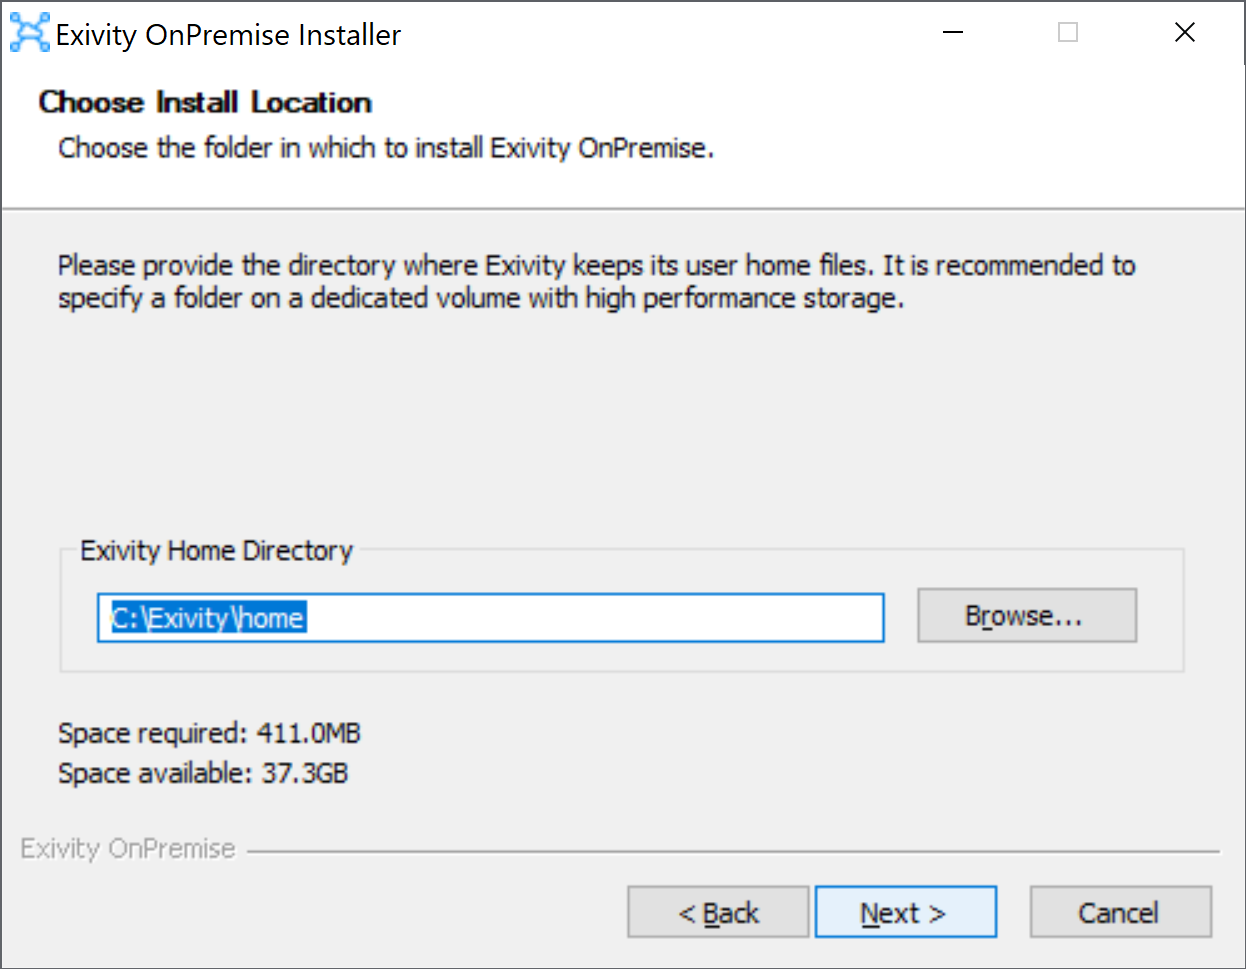Image resolution: width=1246 pixels, height=969 pixels.
Task: Cancel the Exivity installation
Action: 1120,912
